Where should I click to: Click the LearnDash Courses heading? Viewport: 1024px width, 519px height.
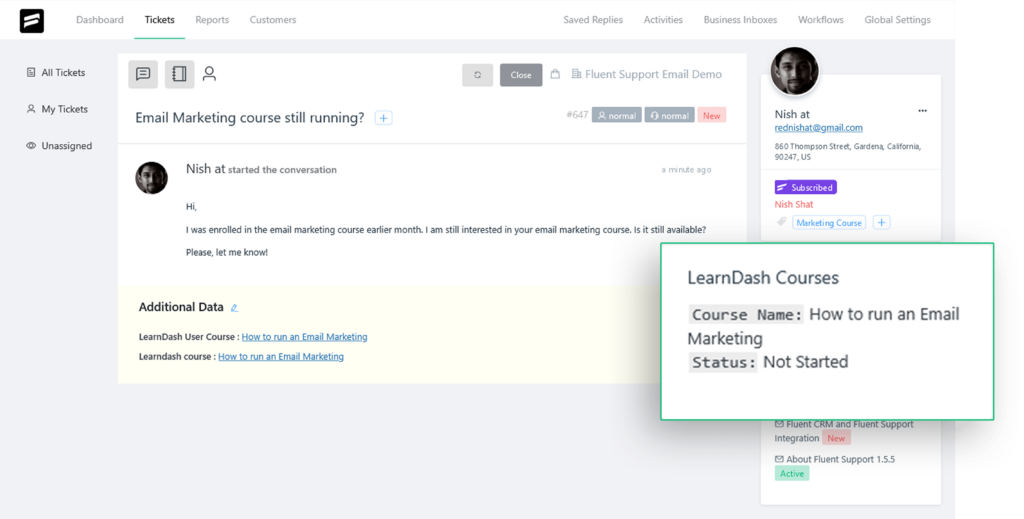coord(763,277)
